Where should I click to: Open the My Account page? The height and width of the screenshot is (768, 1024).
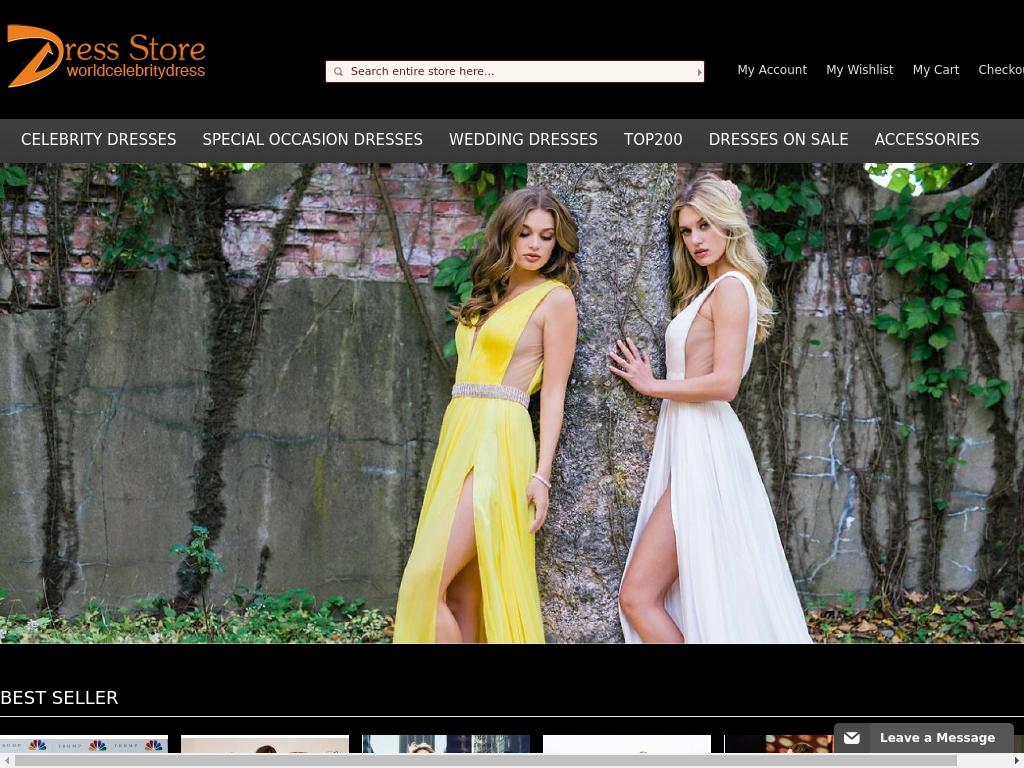[771, 70]
